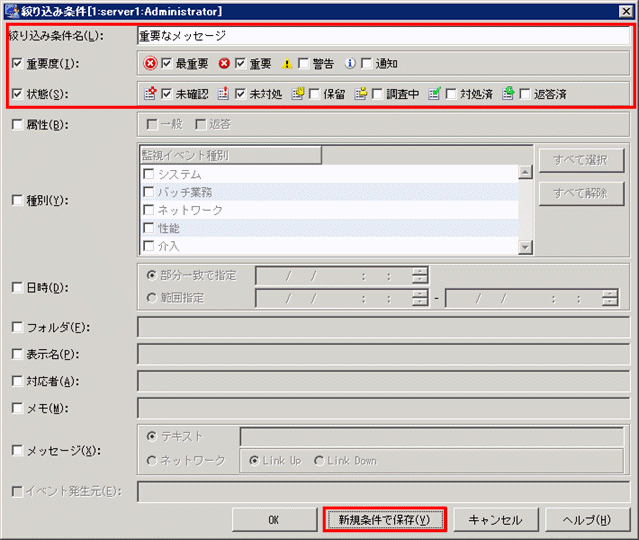Screen dimensions: 639x540
Task: Click the 新規条件で保存(V) button
Action: click(x=384, y=520)
